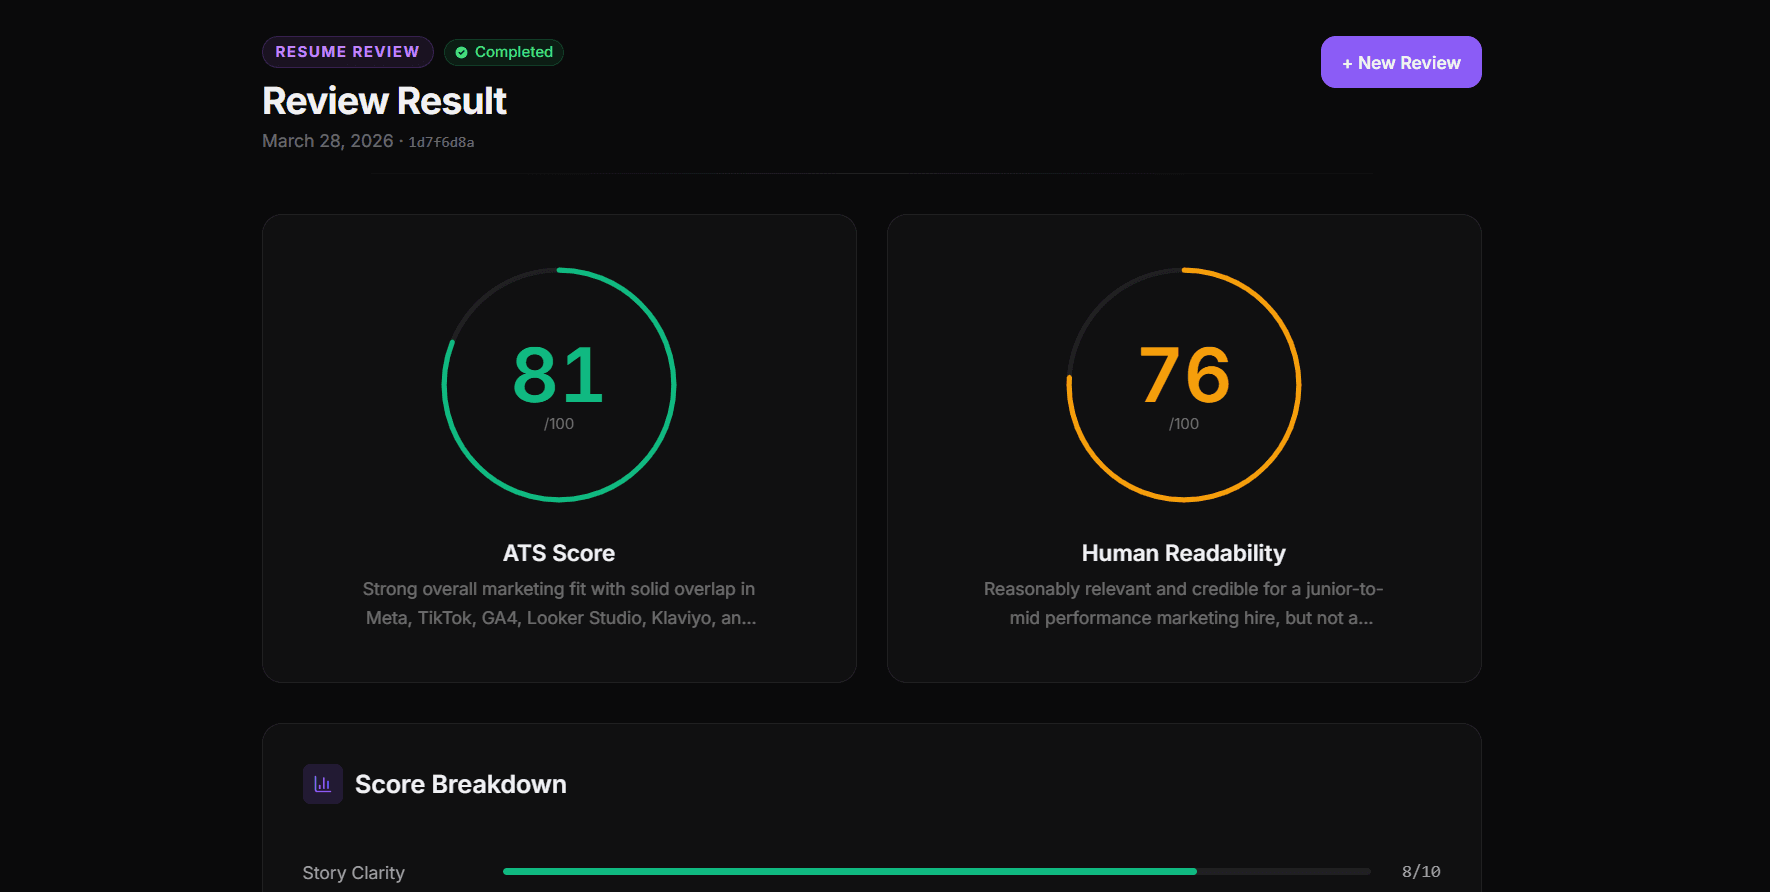Click the ATS score value 81
Viewport: 1770px width, 892px height.
click(559, 375)
